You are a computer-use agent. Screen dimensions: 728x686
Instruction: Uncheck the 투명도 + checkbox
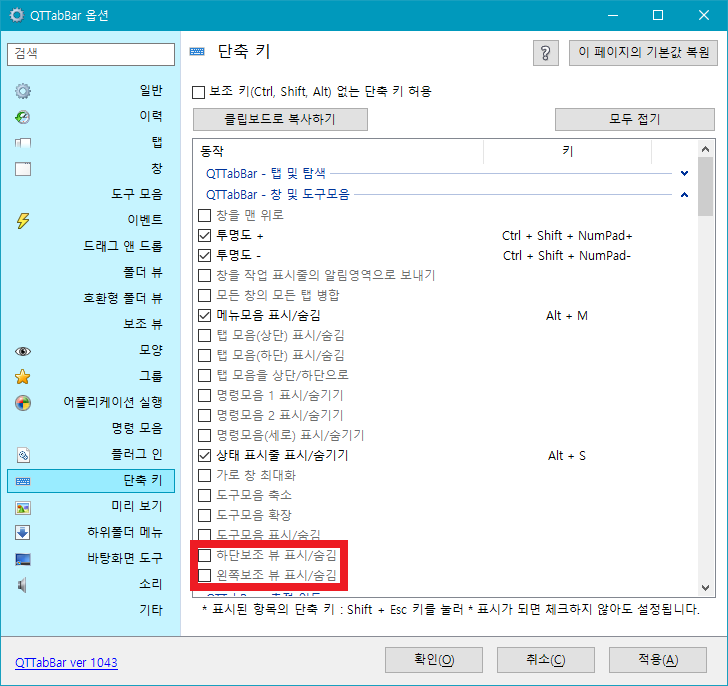tap(204, 235)
